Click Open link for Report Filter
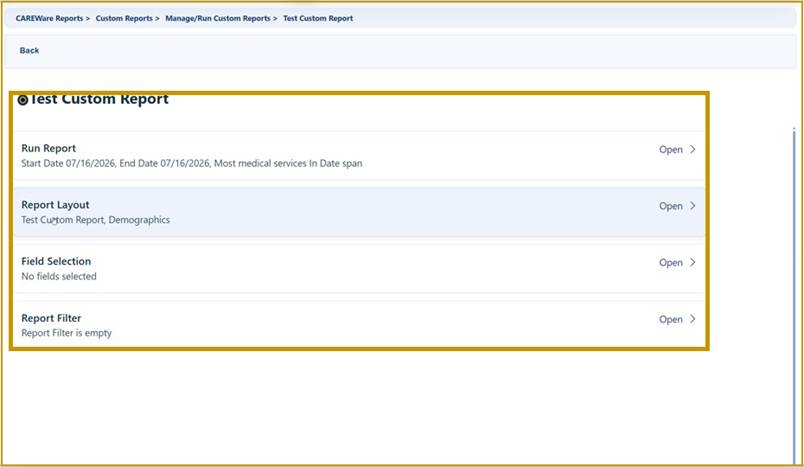 point(671,319)
